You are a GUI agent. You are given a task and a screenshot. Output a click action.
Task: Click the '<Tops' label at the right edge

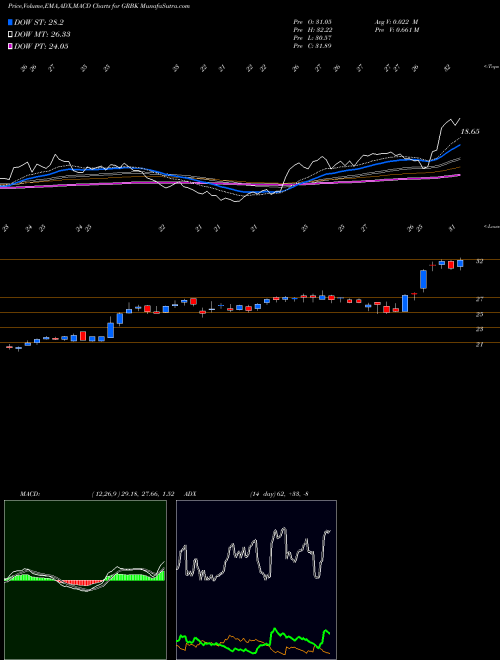pyautogui.click(x=491, y=67)
